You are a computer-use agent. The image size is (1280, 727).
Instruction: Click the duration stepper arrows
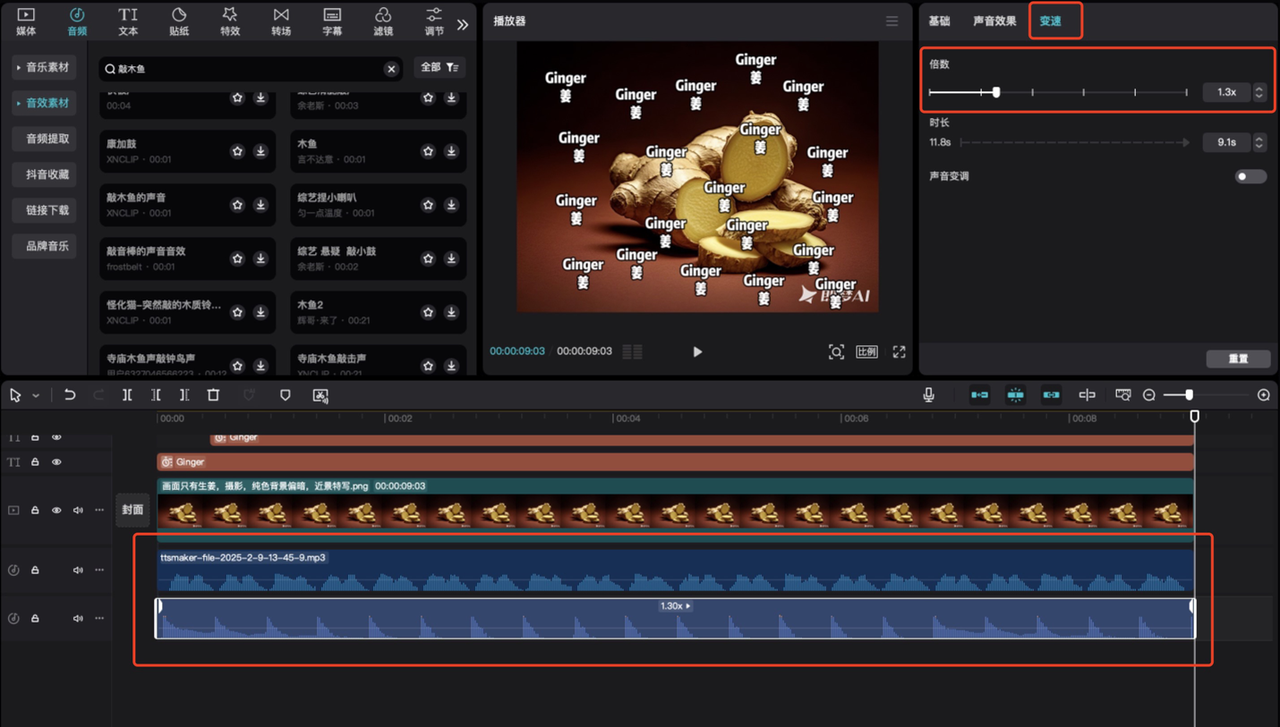click(1259, 142)
